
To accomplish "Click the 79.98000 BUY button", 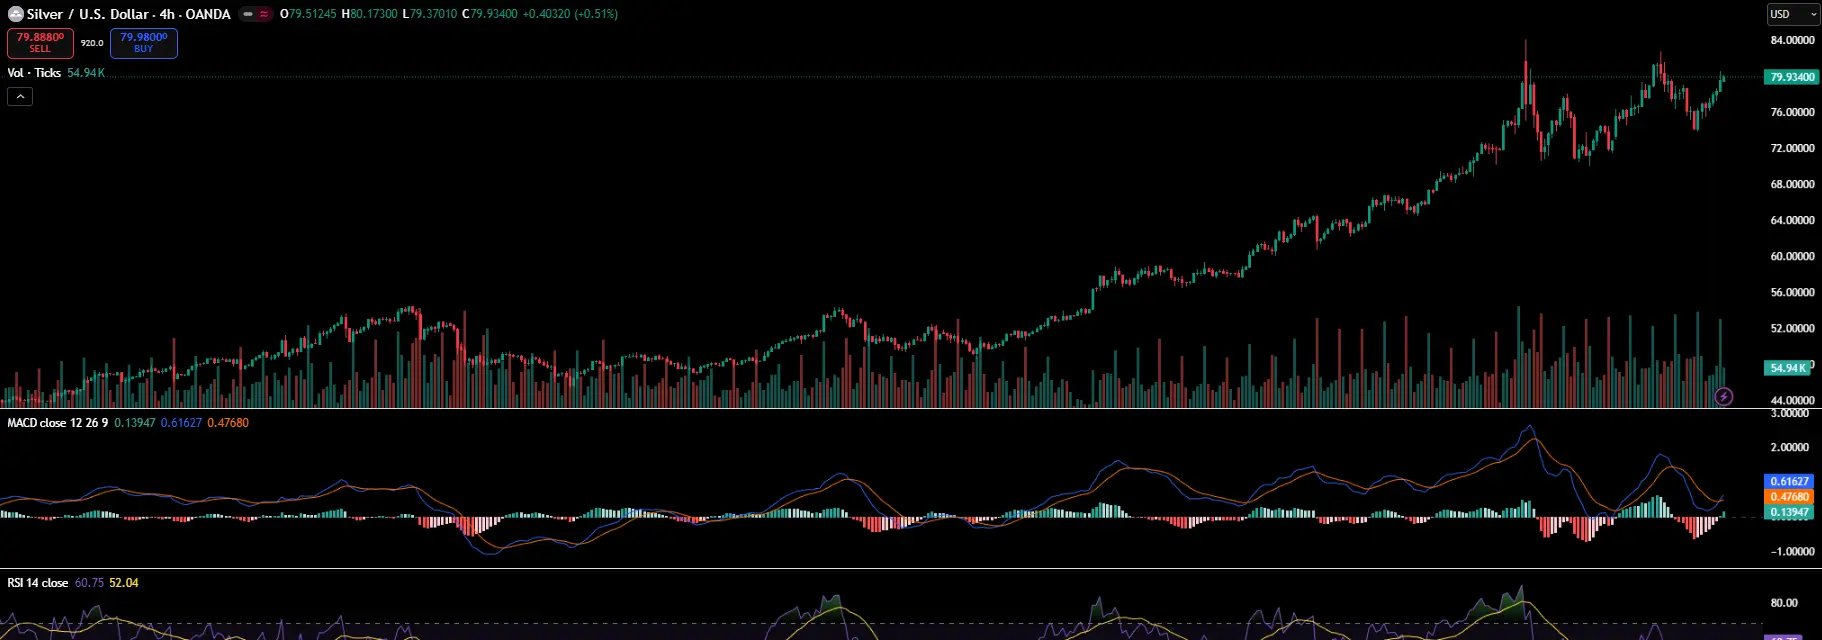I will 144,43.
